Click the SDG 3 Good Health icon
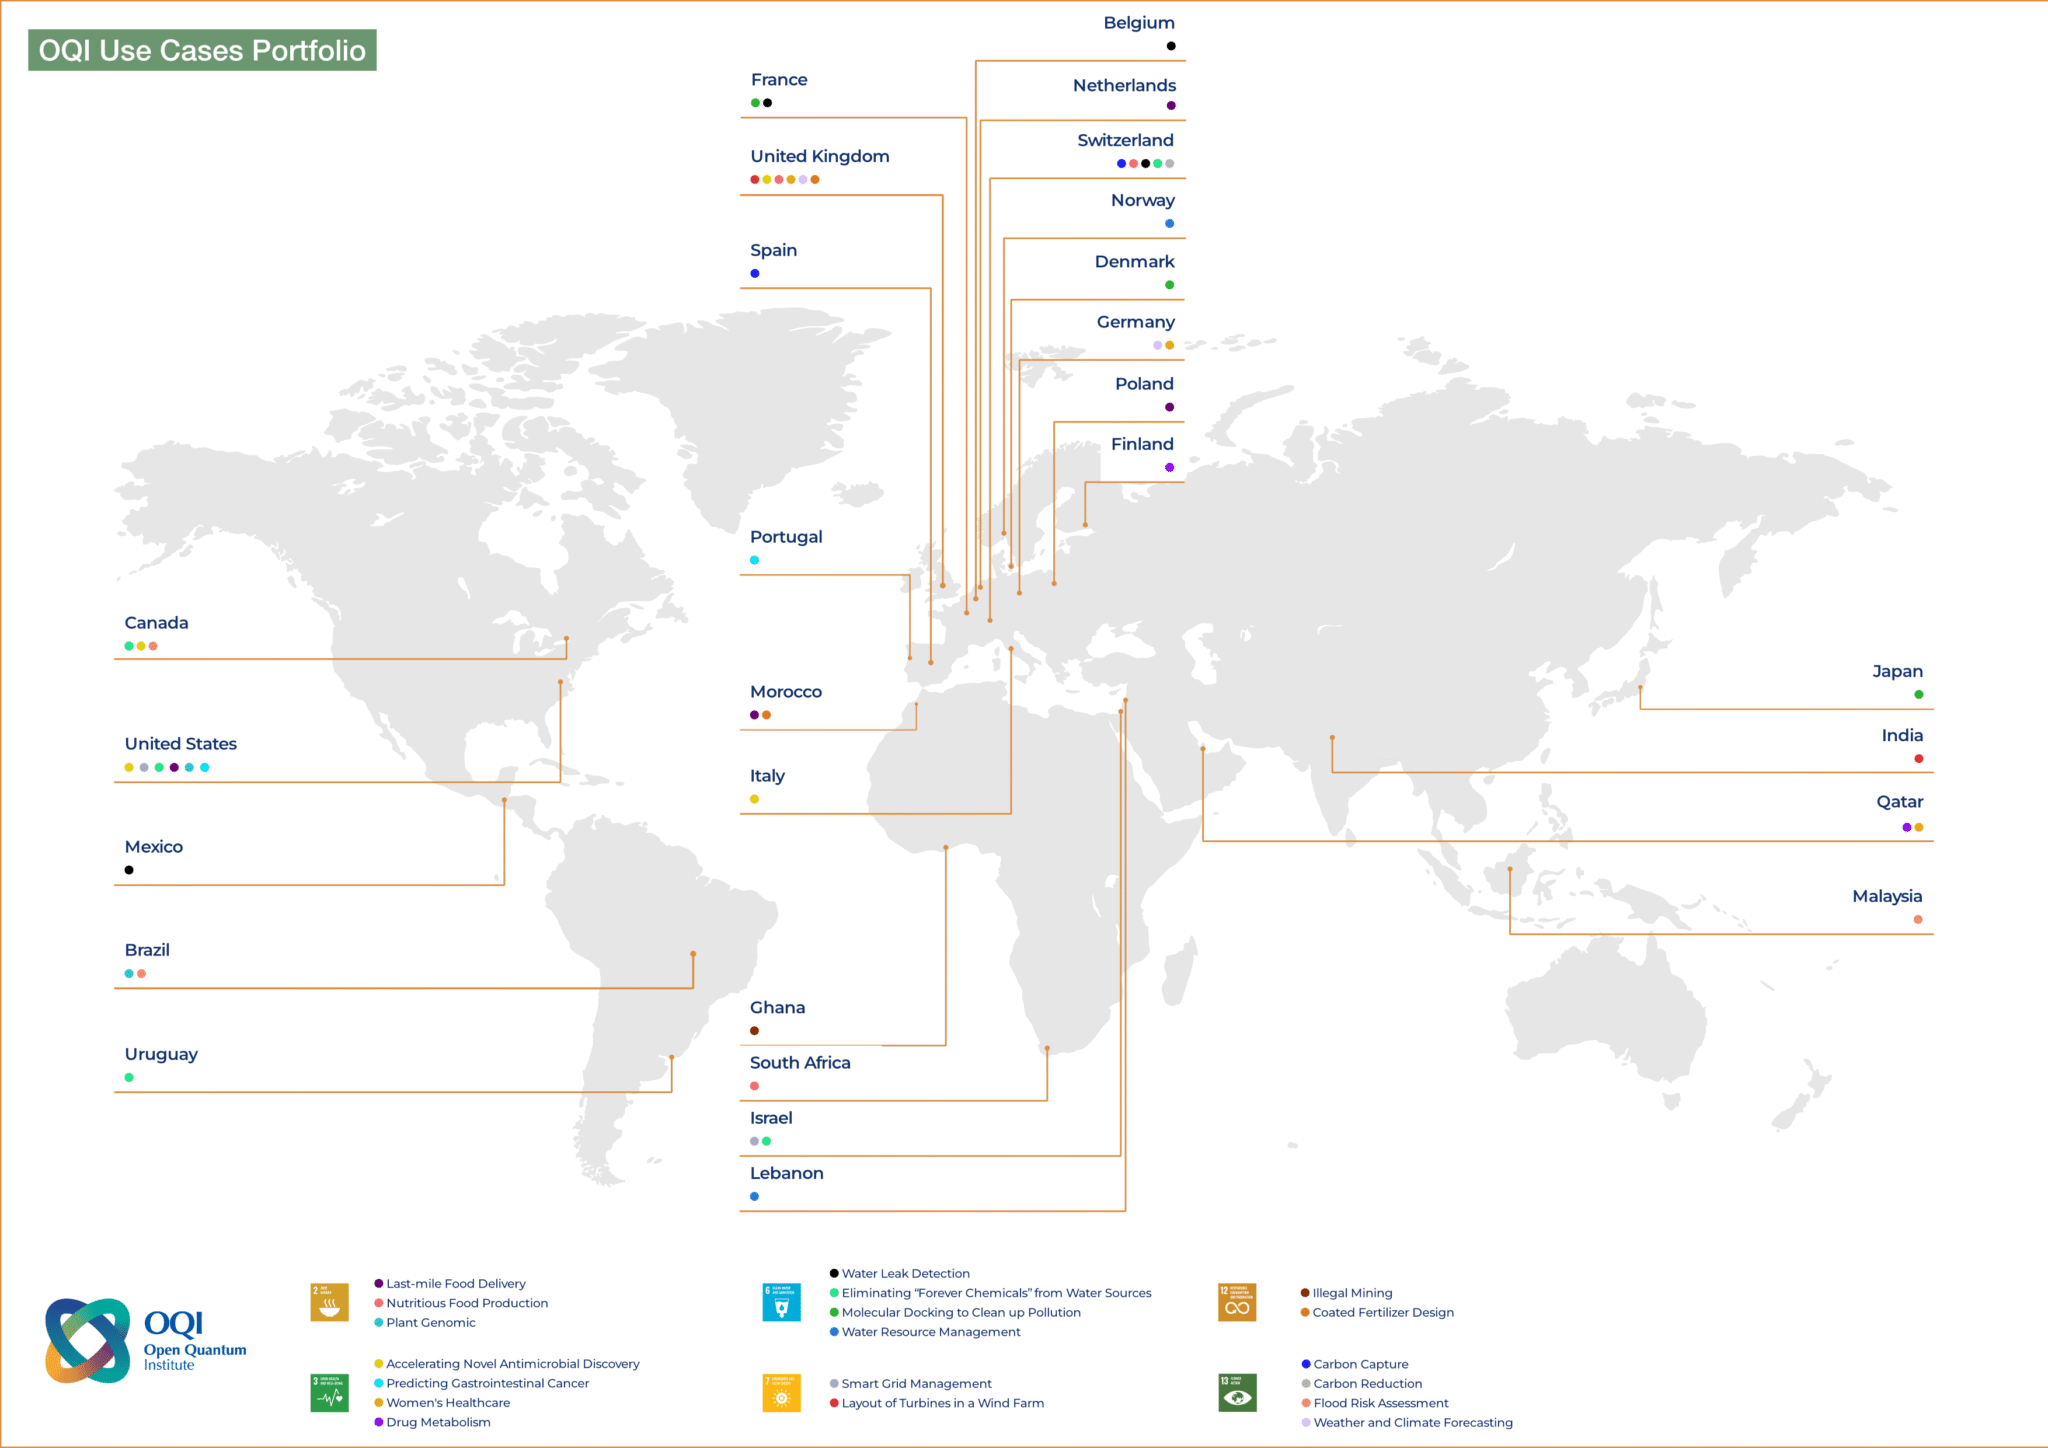The width and height of the screenshot is (2048, 1448). (330, 1392)
